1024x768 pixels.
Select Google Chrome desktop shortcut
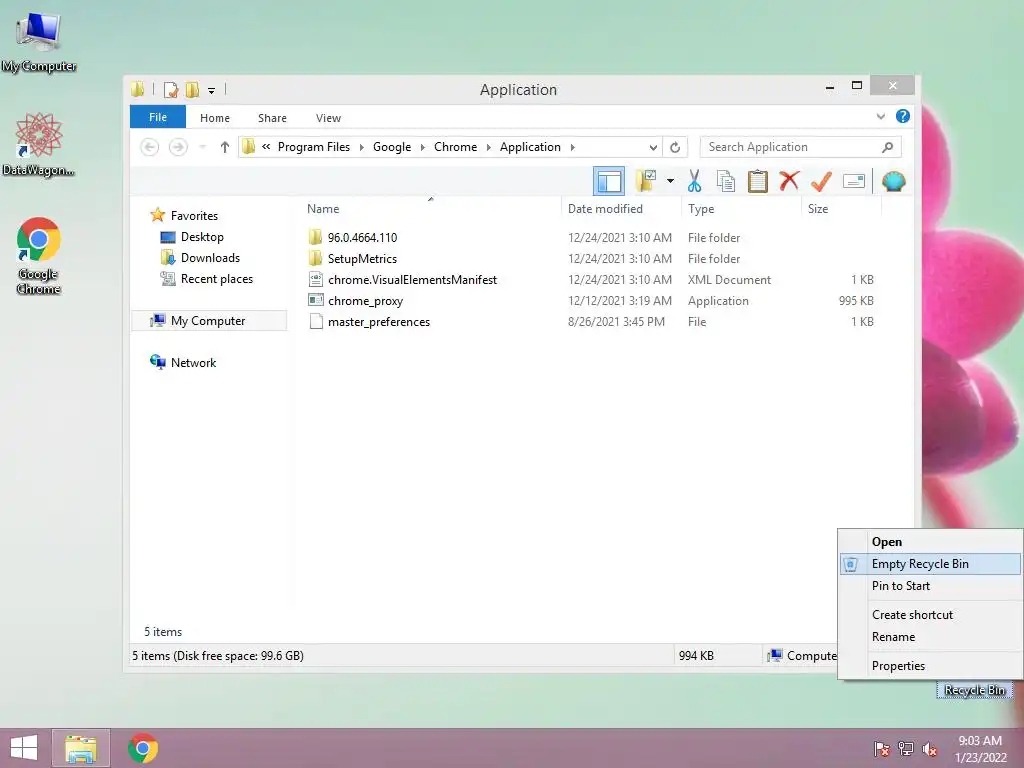point(39,255)
